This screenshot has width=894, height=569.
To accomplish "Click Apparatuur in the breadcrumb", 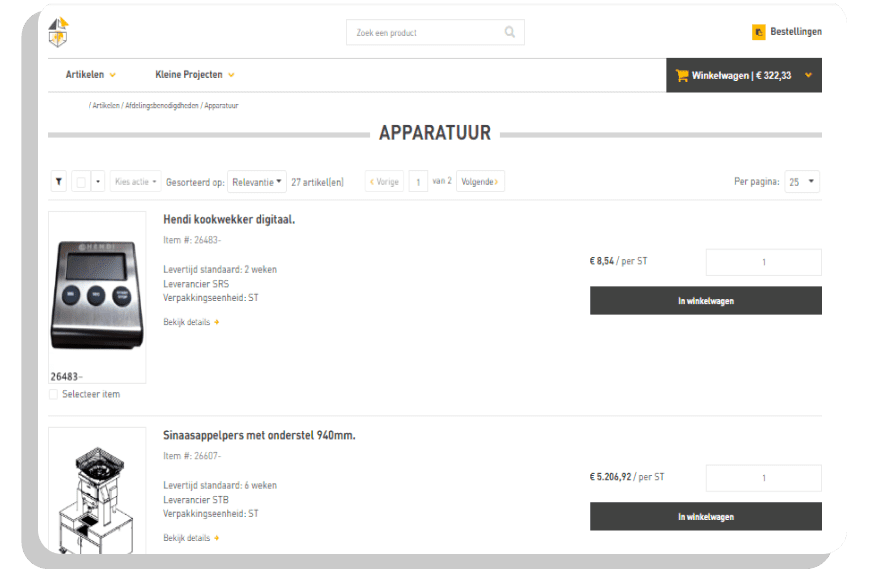I will click(221, 105).
